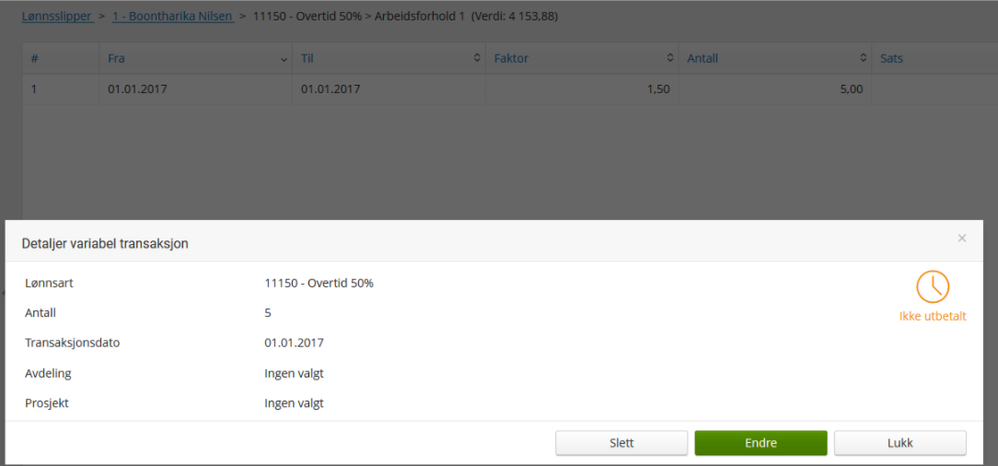Toggle sort arrows on Faktor column
The image size is (998, 466).
(x=670, y=58)
